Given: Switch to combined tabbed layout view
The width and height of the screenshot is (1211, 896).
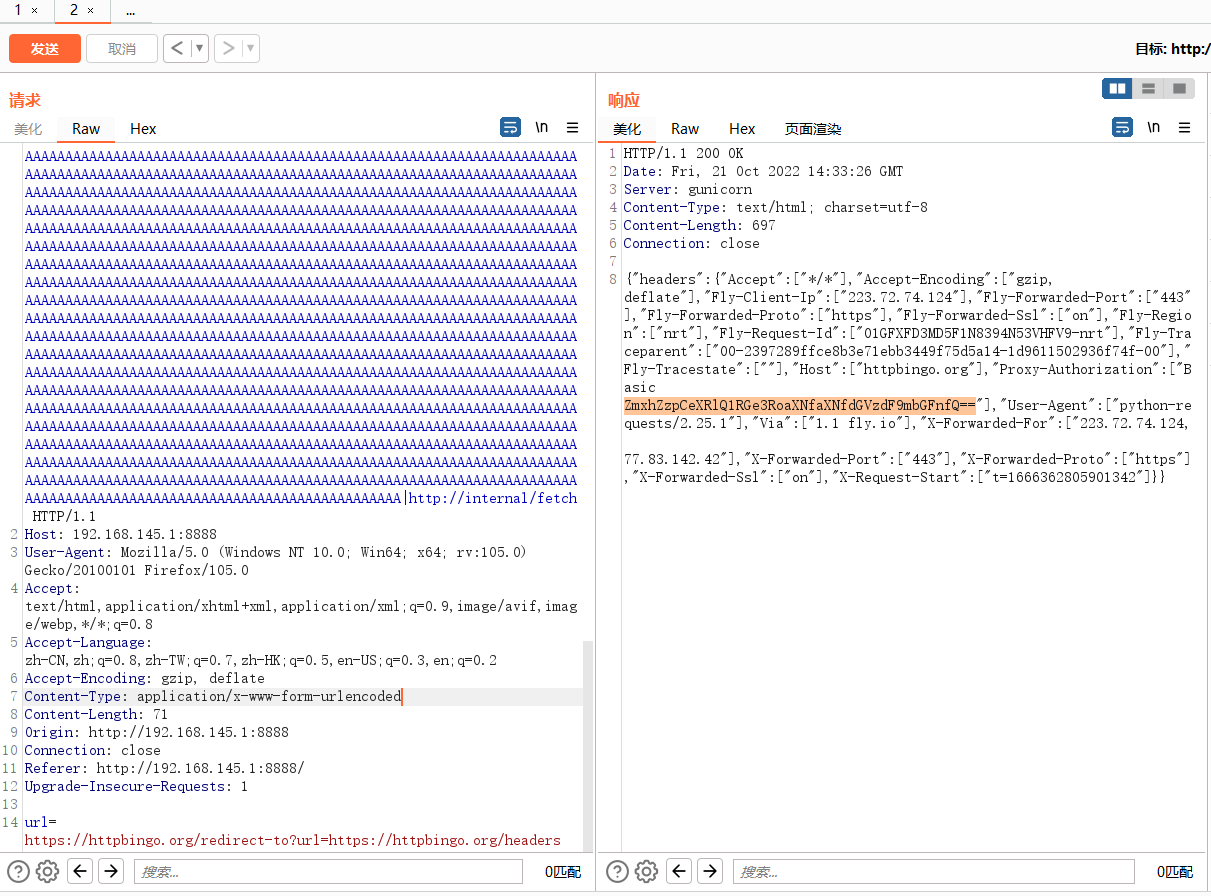Looking at the screenshot, I should point(1180,89).
